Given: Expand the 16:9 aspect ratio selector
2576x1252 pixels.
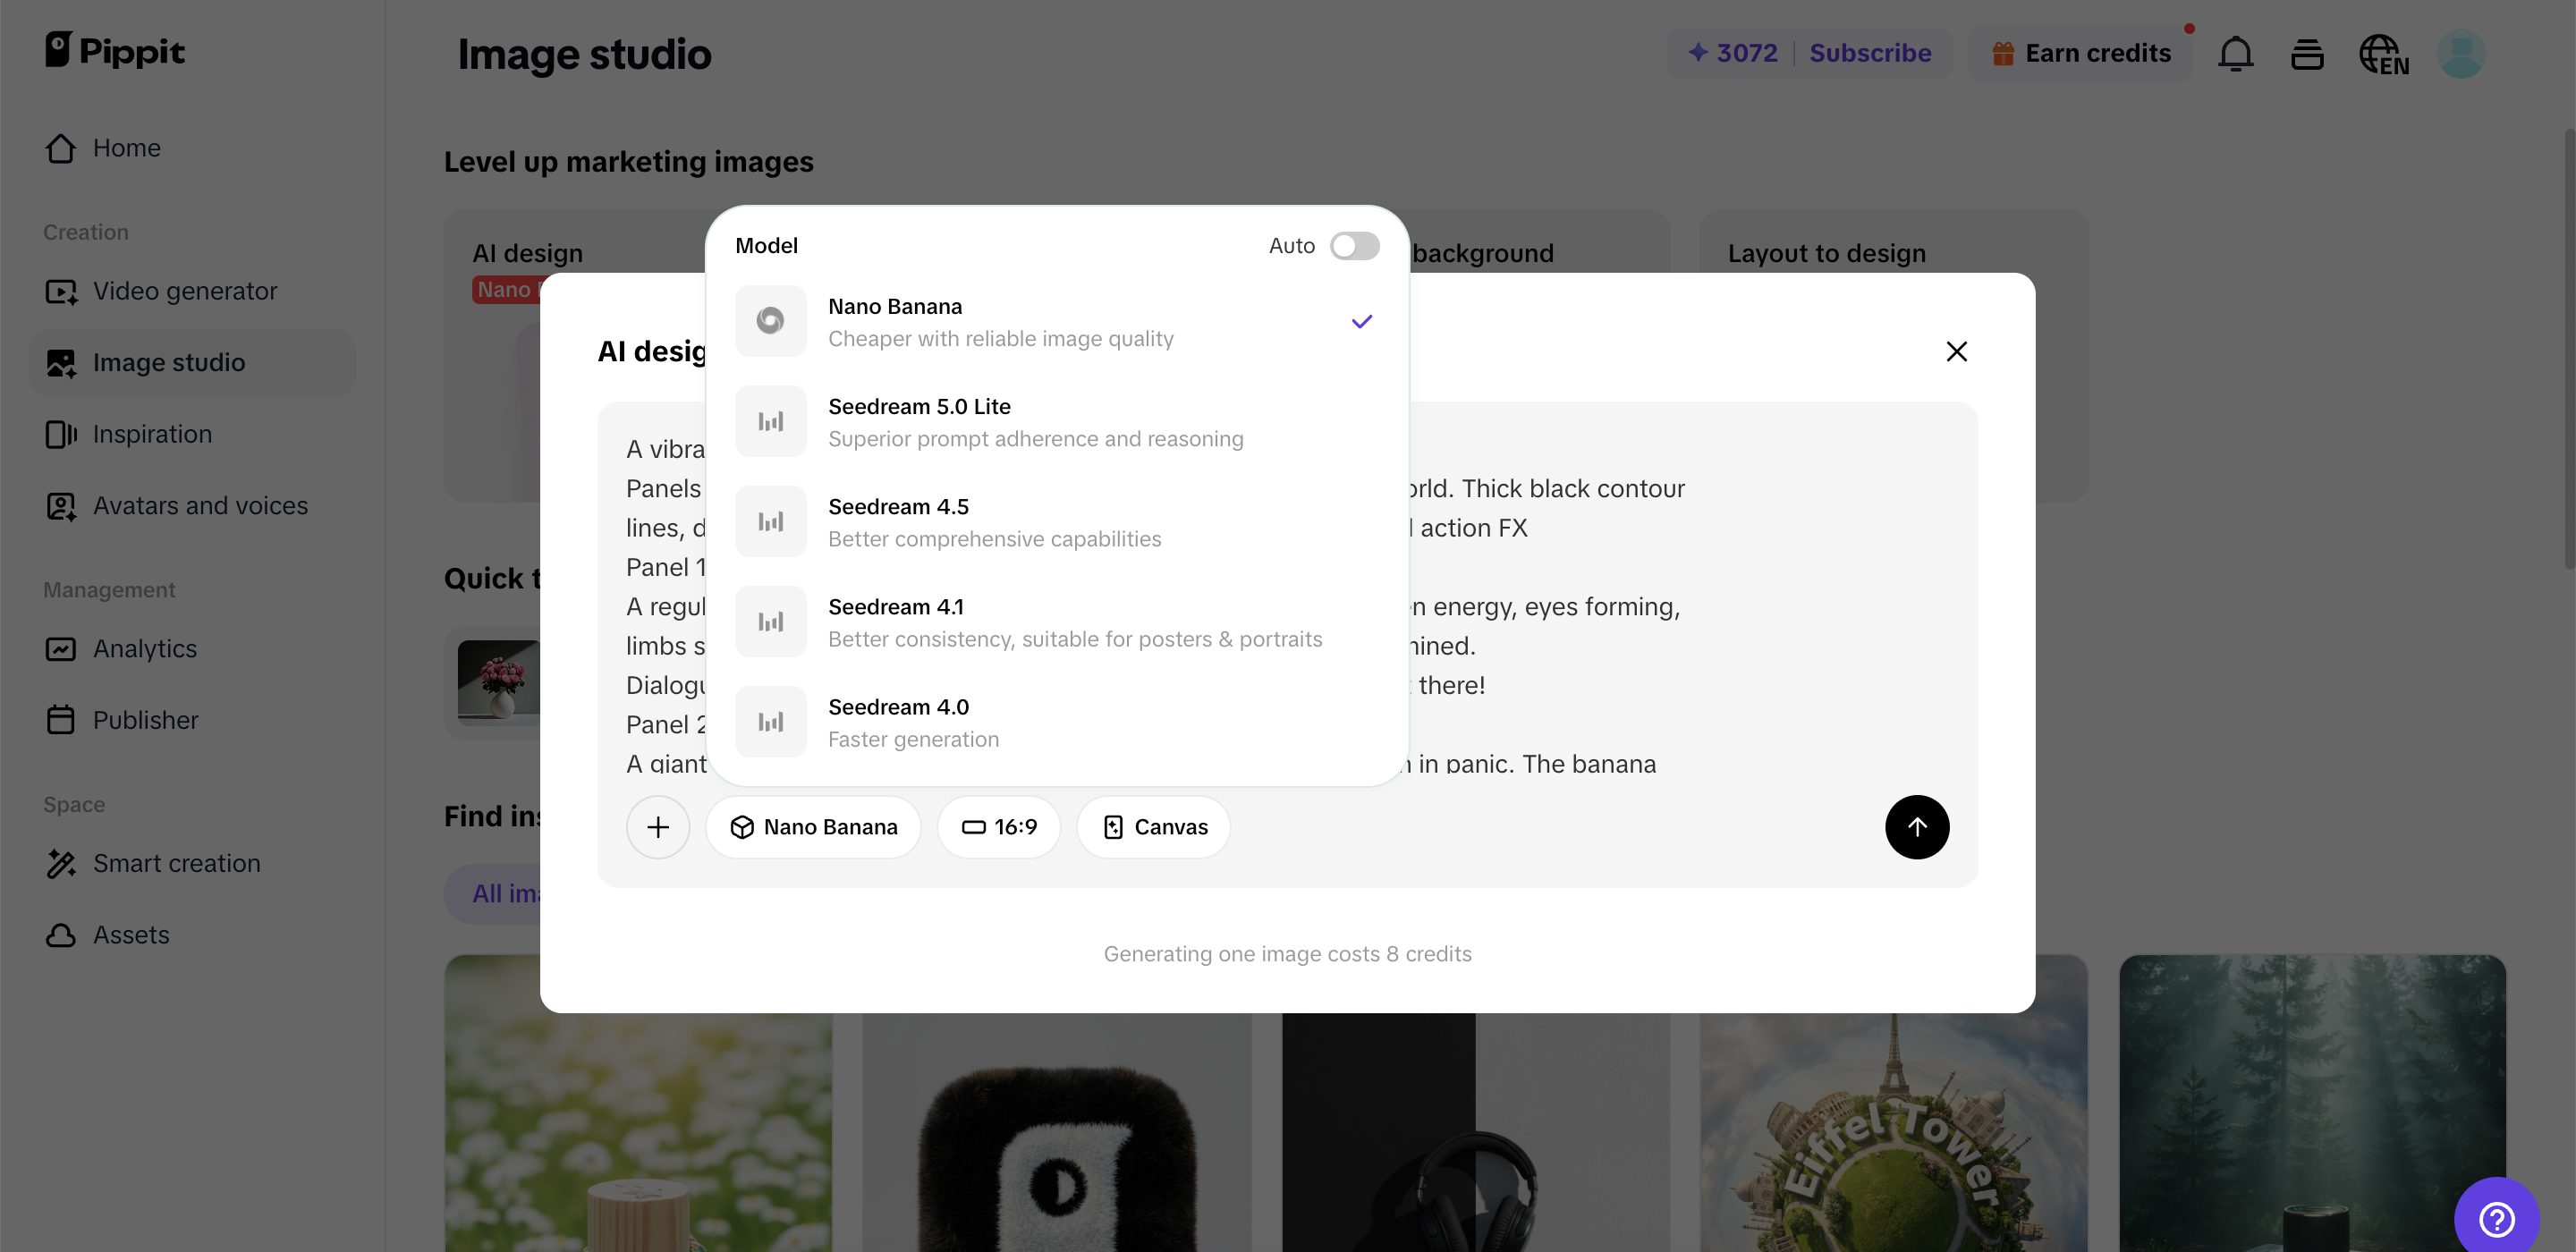Looking at the screenshot, I should 998,827.
